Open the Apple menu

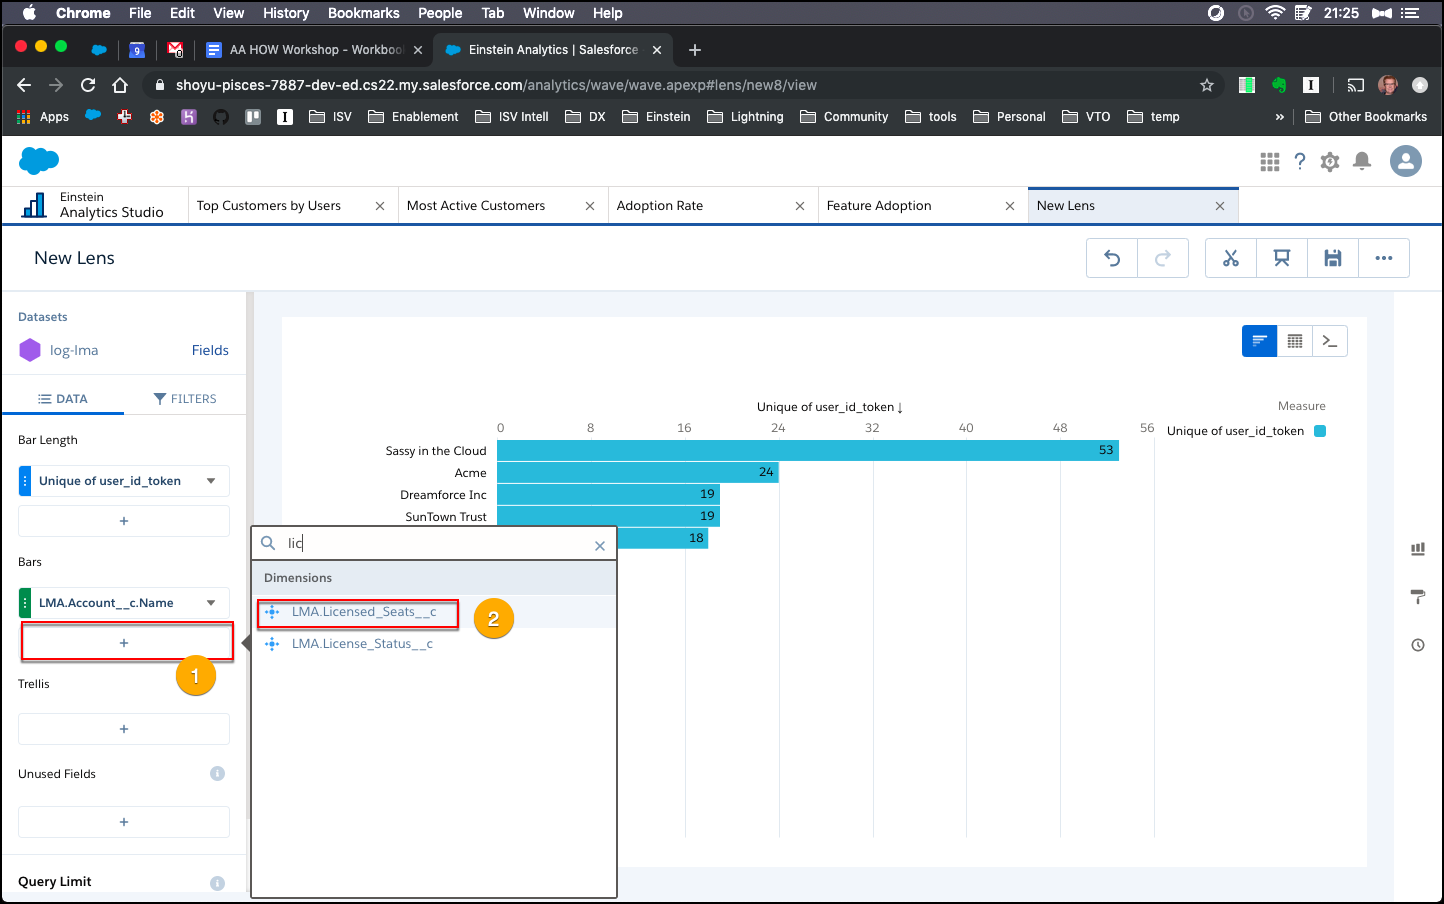(29, 13)
